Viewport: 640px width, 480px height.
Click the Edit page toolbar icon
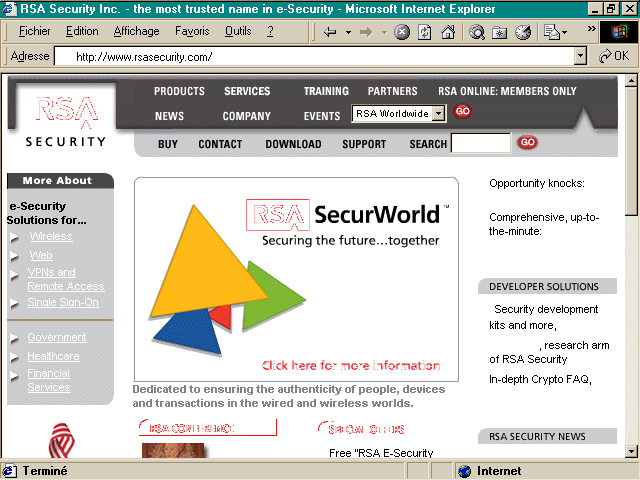coord(551,32)
